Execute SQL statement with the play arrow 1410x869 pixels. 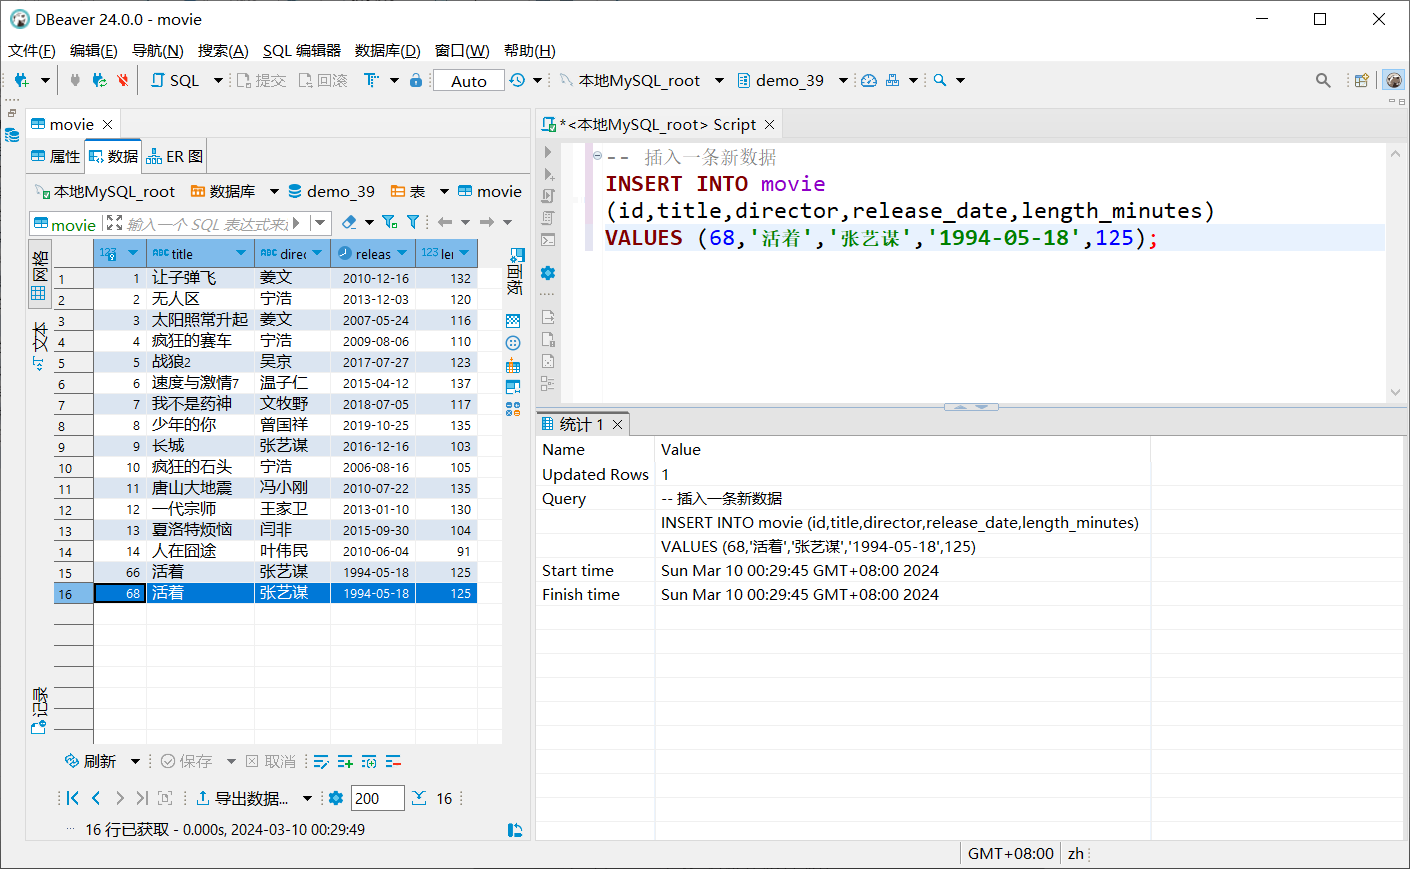(548, 152)
